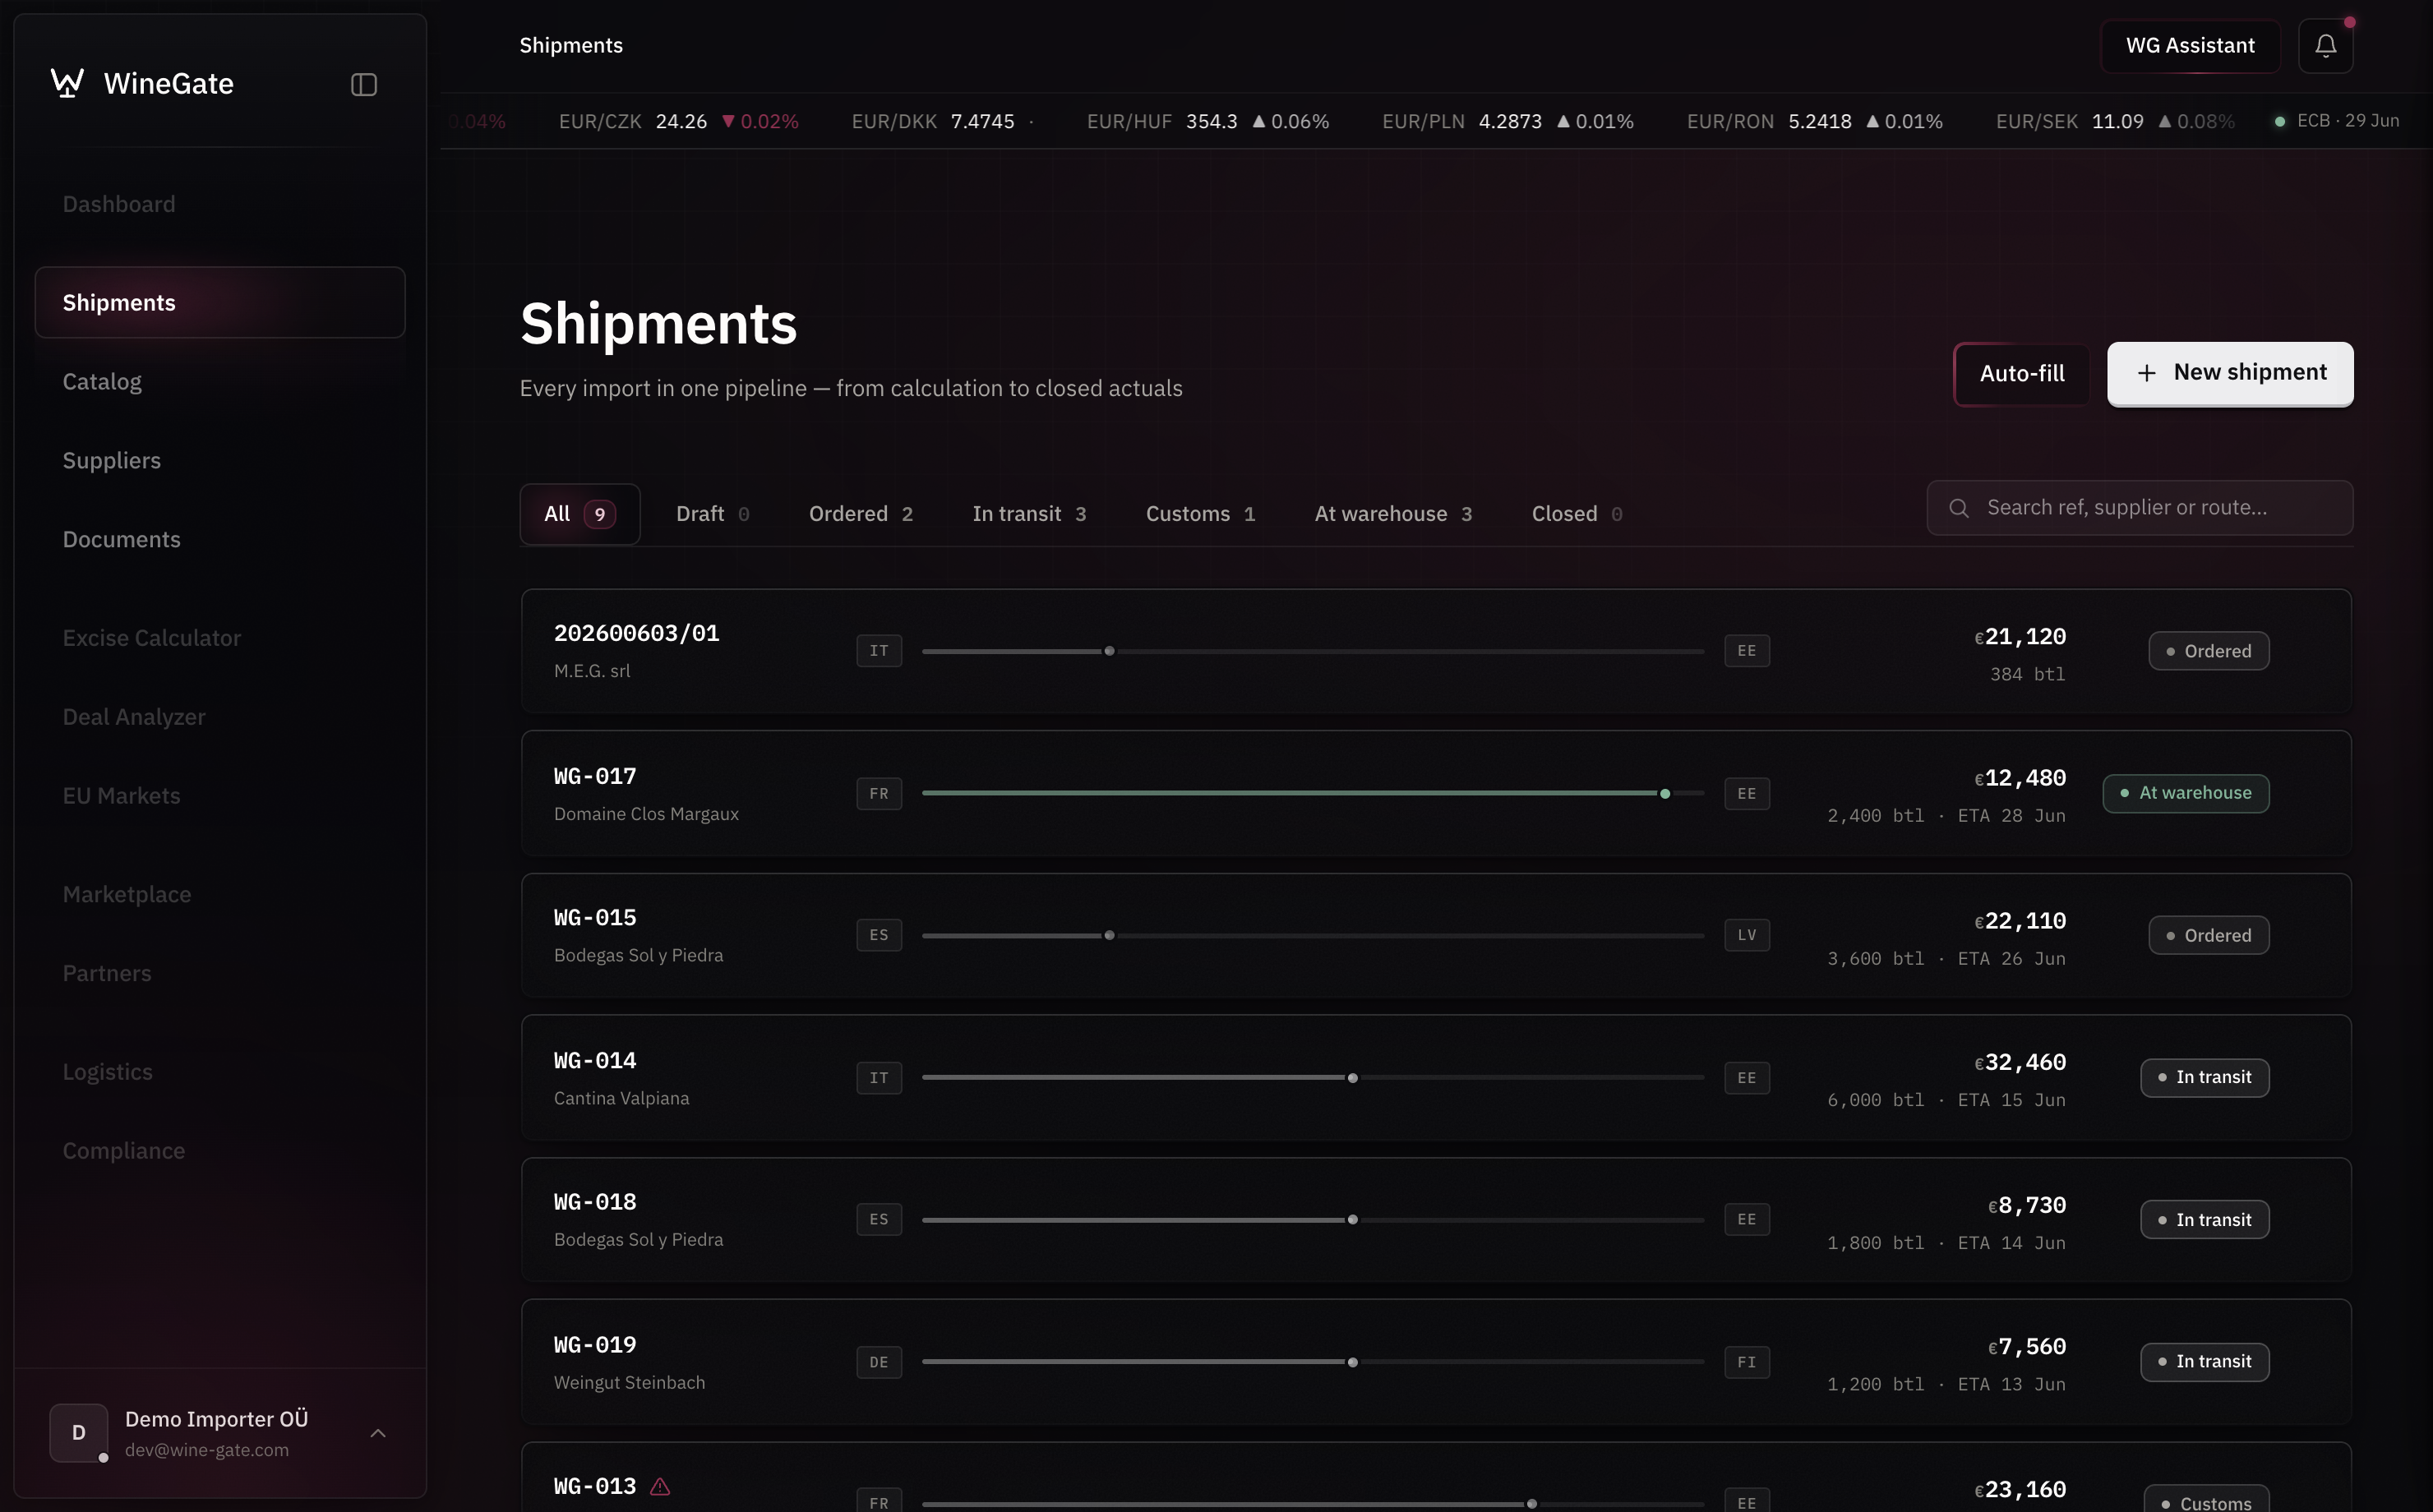Image resolution: width=2433 pixels, height=1512 pixels.
Task: Click Ordered badge on 202600603/01 row
Action: tap(2208, 651)
